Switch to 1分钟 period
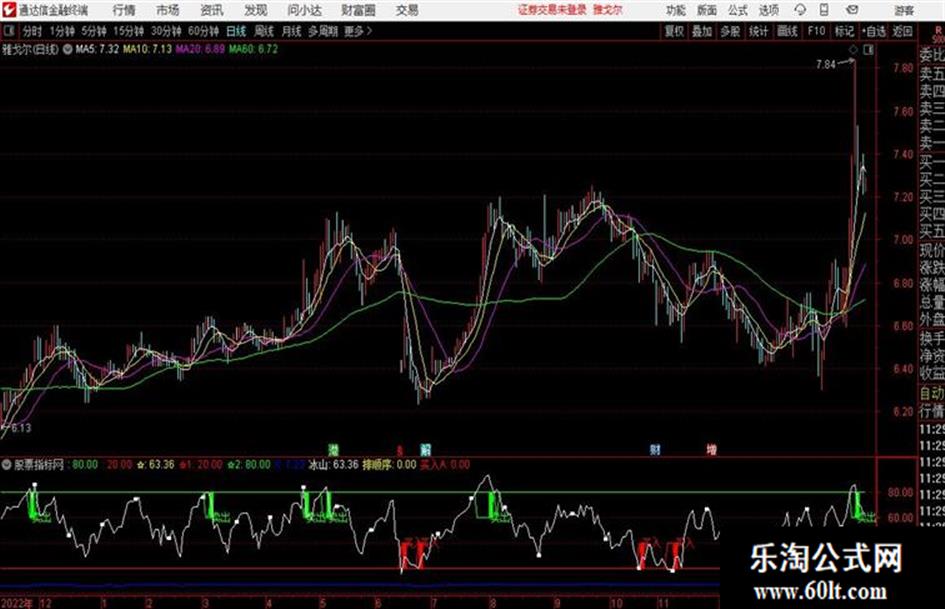The width and height of the screenshot is (945, 609). [x=62, y=31]
